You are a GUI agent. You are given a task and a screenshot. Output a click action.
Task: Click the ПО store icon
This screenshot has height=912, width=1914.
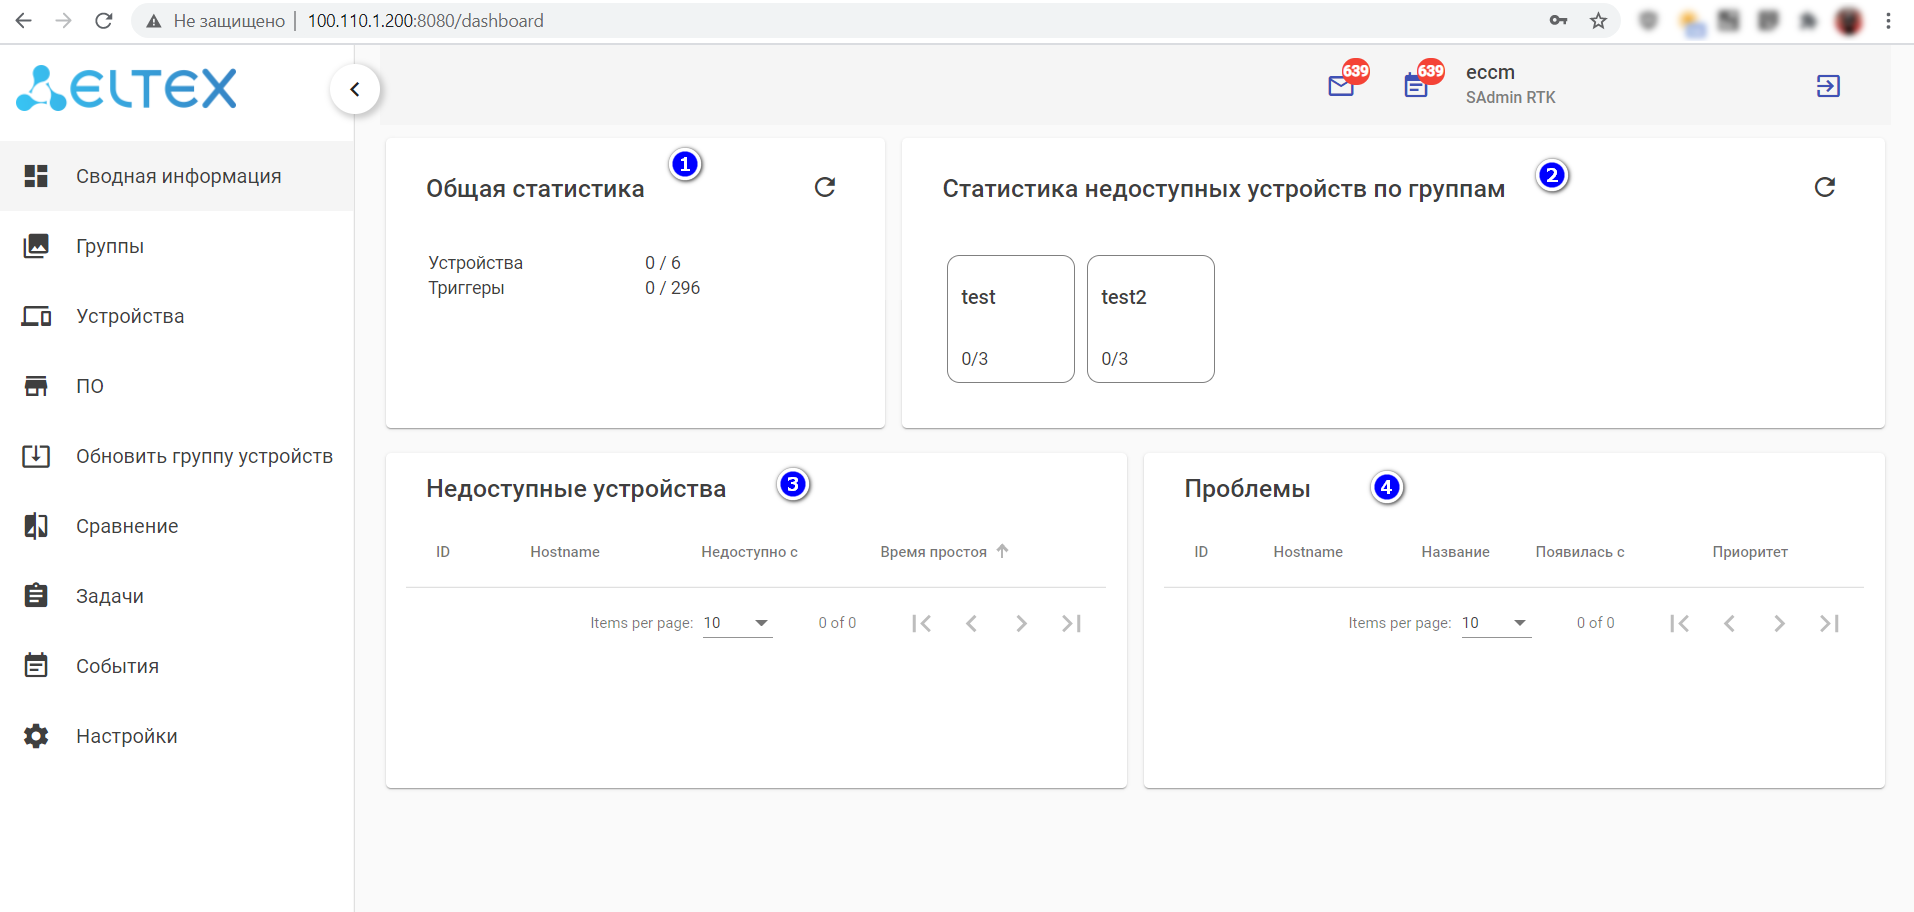coord(36,386)
